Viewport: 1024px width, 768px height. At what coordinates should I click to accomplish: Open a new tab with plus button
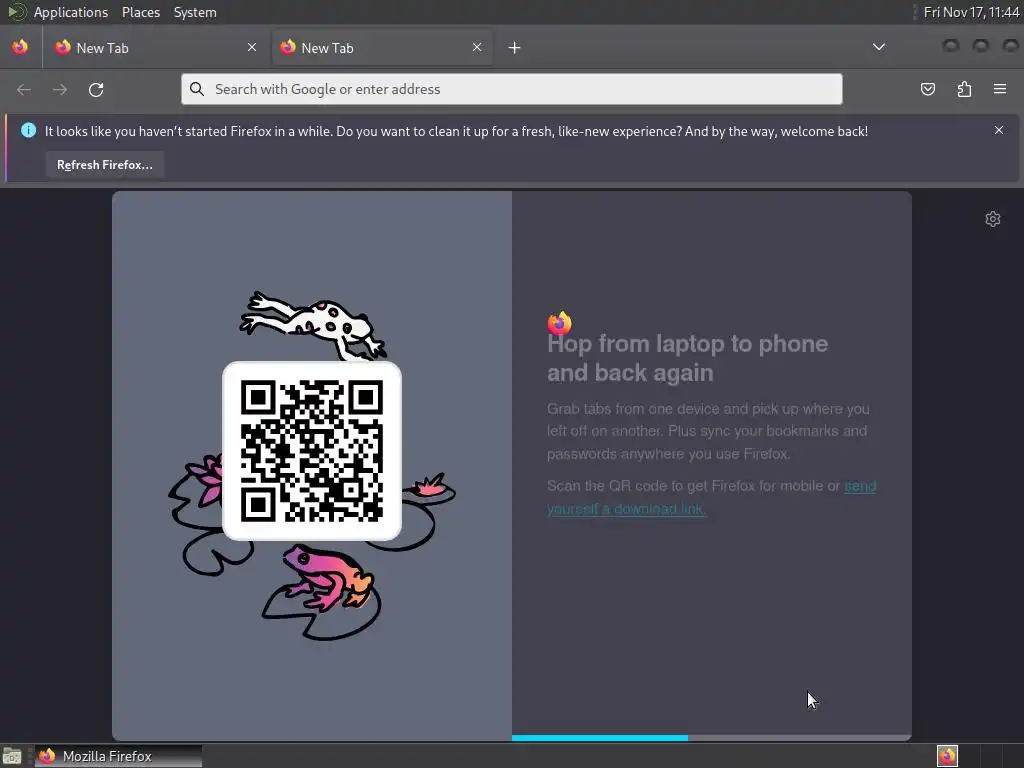[x=515, y=48]
